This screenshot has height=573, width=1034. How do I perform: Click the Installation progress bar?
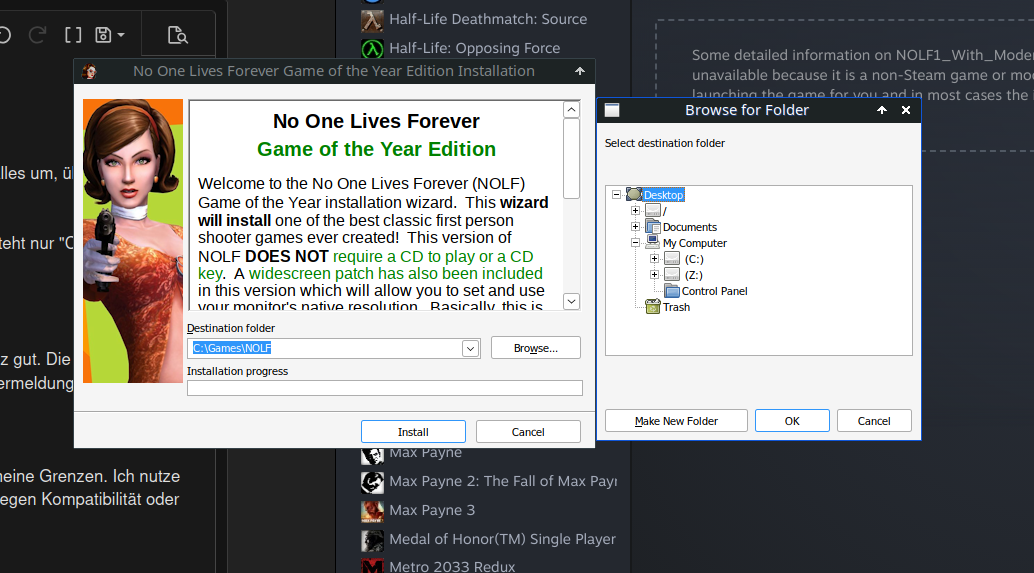click(384, 388)
